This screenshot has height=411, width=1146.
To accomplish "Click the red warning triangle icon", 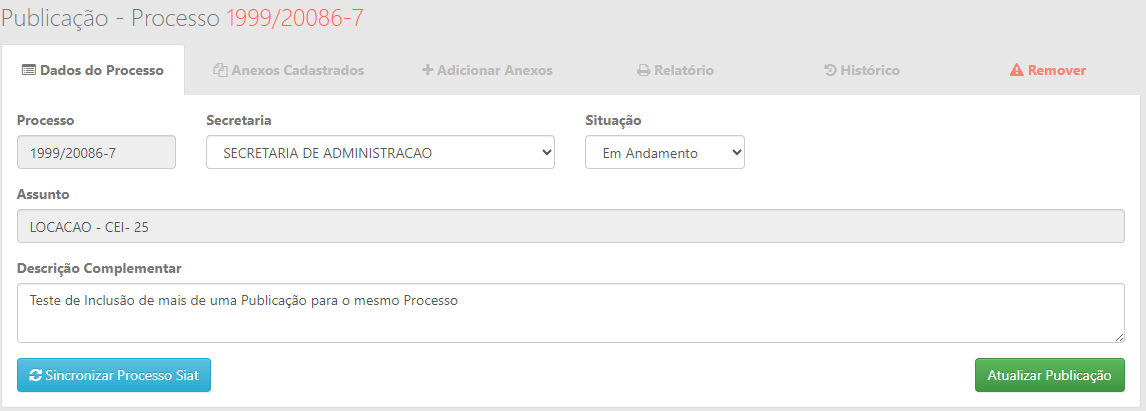I will 1017,71.
